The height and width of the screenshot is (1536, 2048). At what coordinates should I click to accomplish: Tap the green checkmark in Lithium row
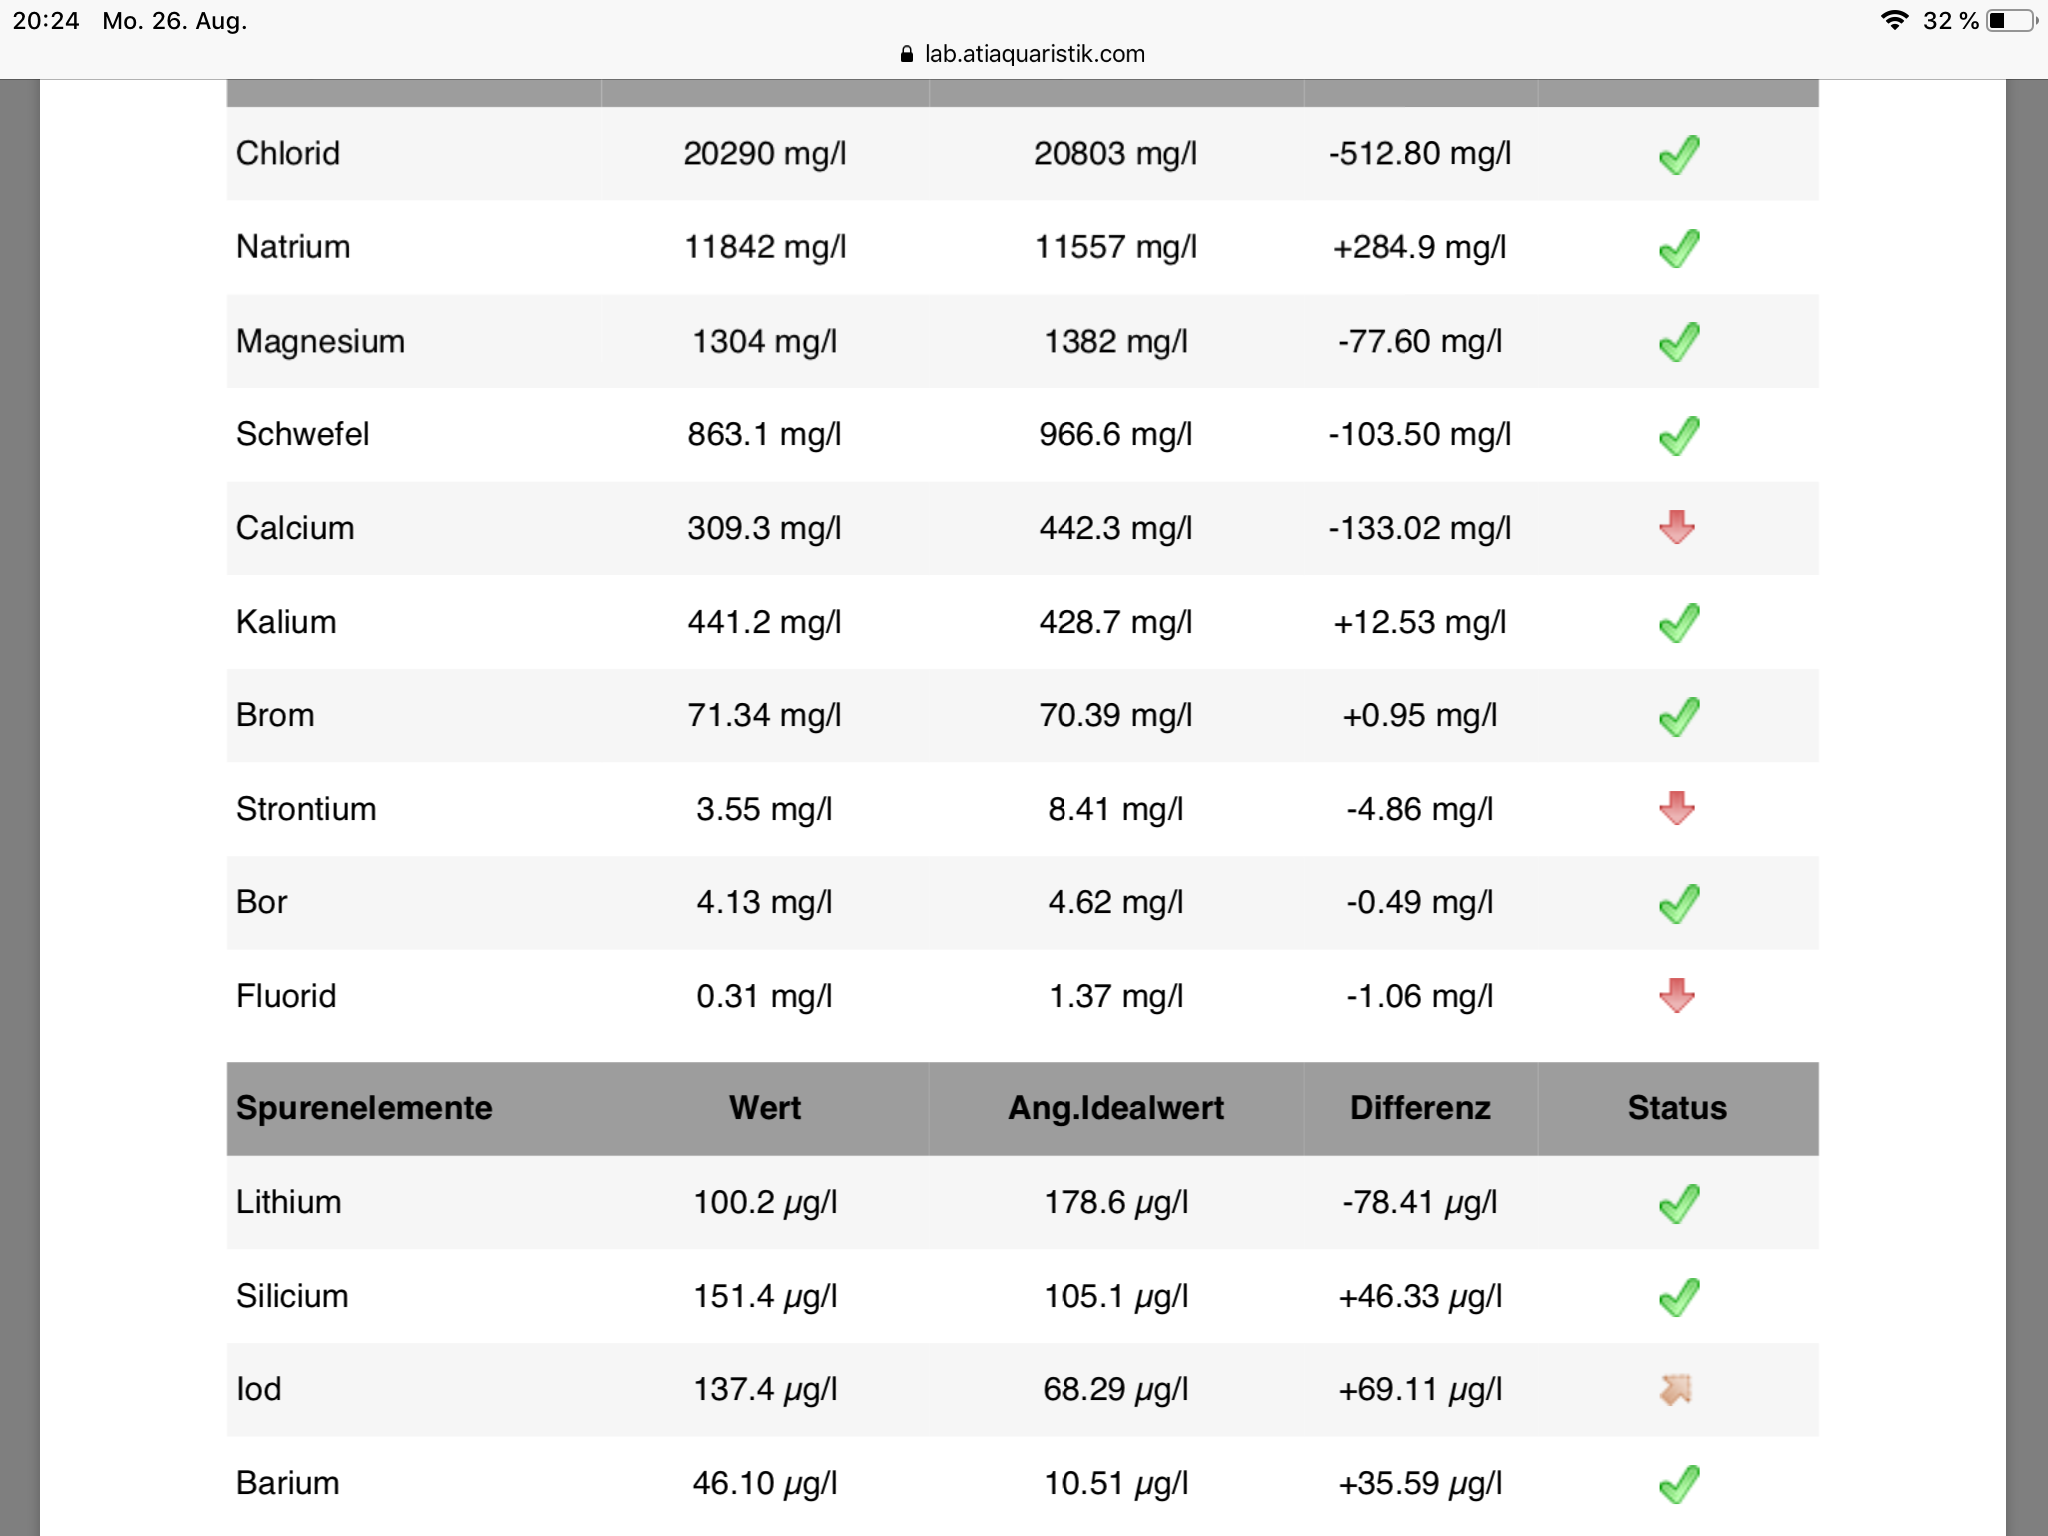[x=1678, y=1203]
